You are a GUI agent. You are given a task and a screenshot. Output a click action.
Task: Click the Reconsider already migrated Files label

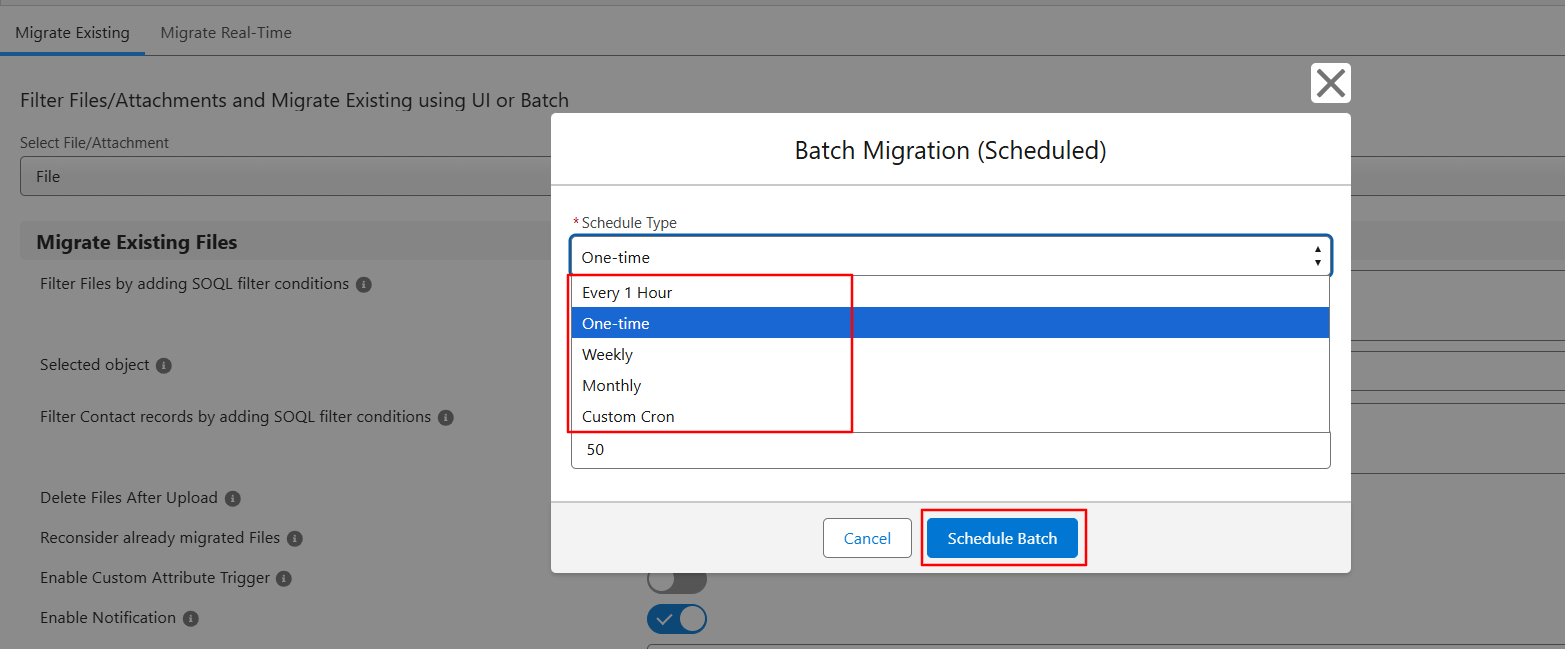[160, 538]
